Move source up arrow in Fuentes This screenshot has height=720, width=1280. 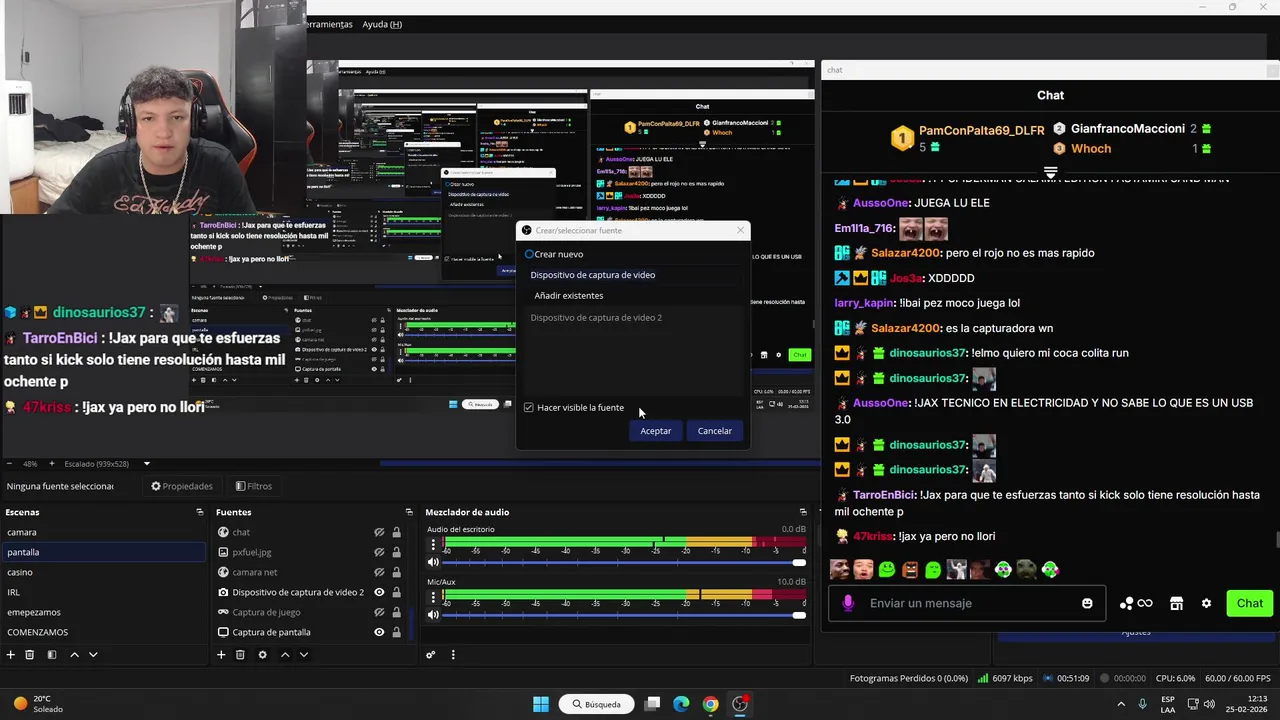pos(285,655)
